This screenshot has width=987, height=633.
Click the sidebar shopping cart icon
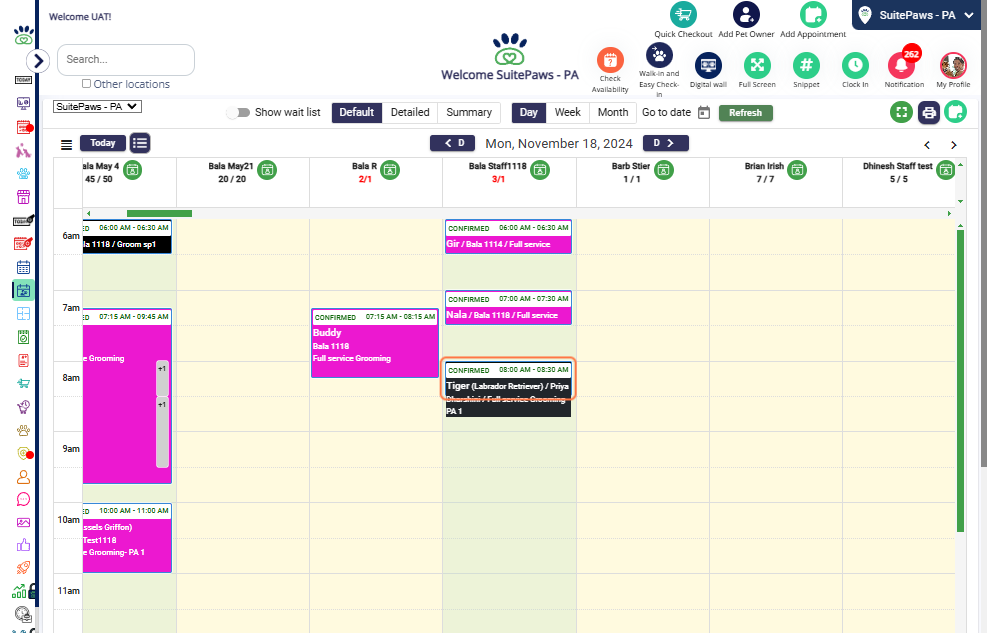point(23,383)
